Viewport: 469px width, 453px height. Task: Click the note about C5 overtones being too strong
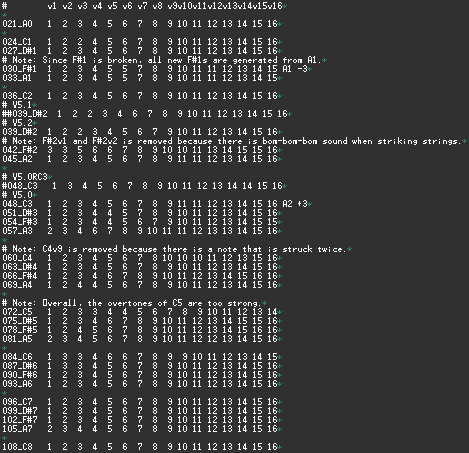point(132,303)
